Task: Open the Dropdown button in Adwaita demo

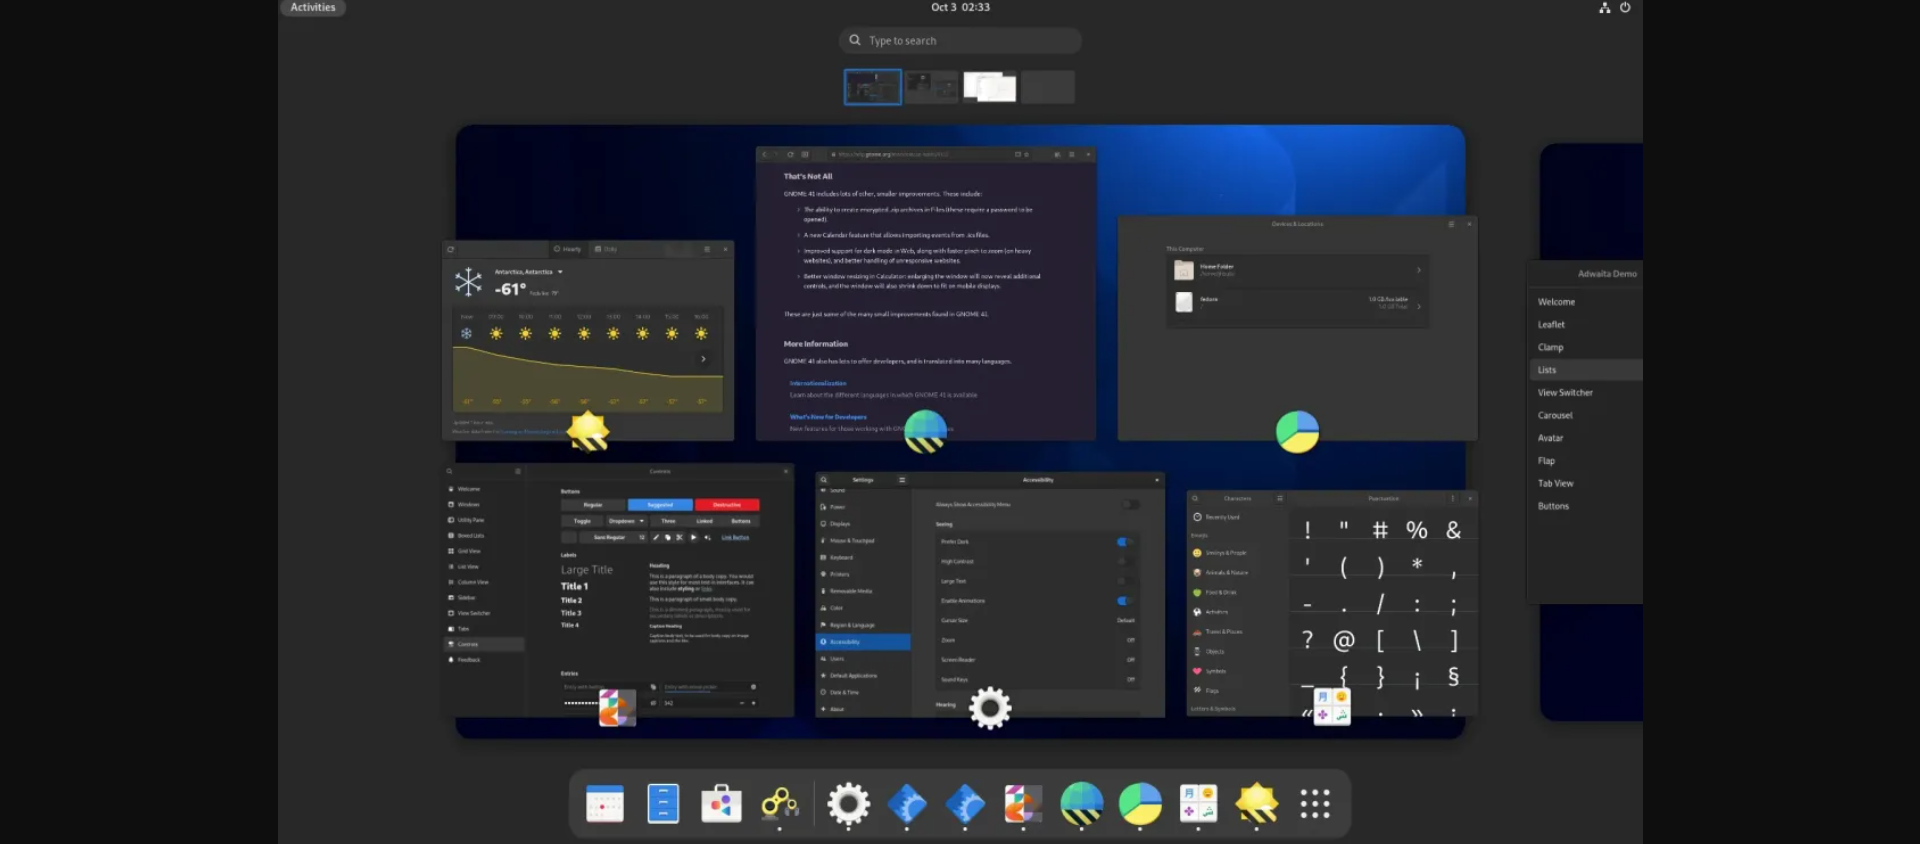Action: click(x=625, y=521)
